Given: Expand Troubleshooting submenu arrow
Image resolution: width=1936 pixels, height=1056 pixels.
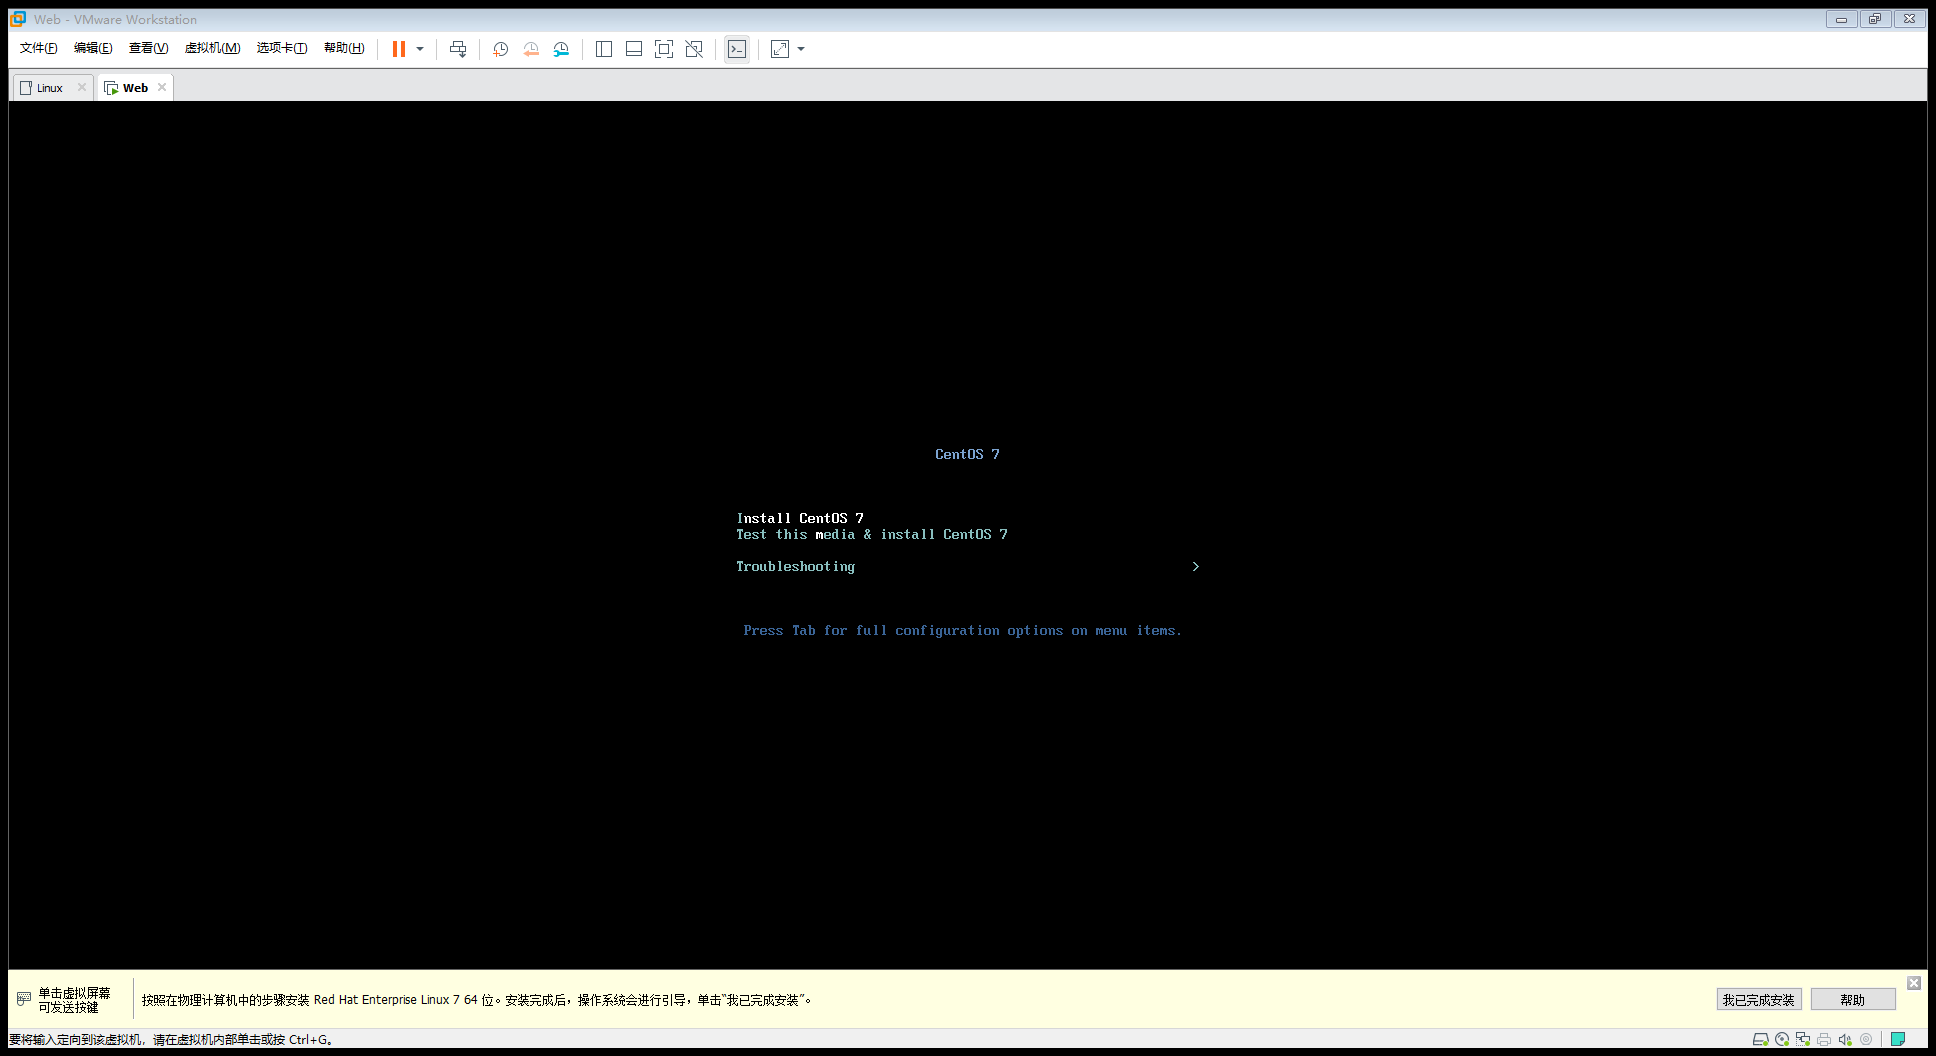Looking at the screenshot, I should pos(1195,566).
